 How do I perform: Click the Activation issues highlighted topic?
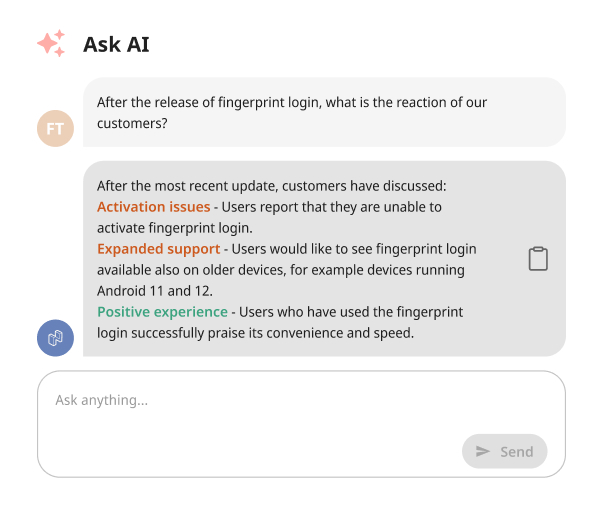pyautogui.click(x=153, y=207)
